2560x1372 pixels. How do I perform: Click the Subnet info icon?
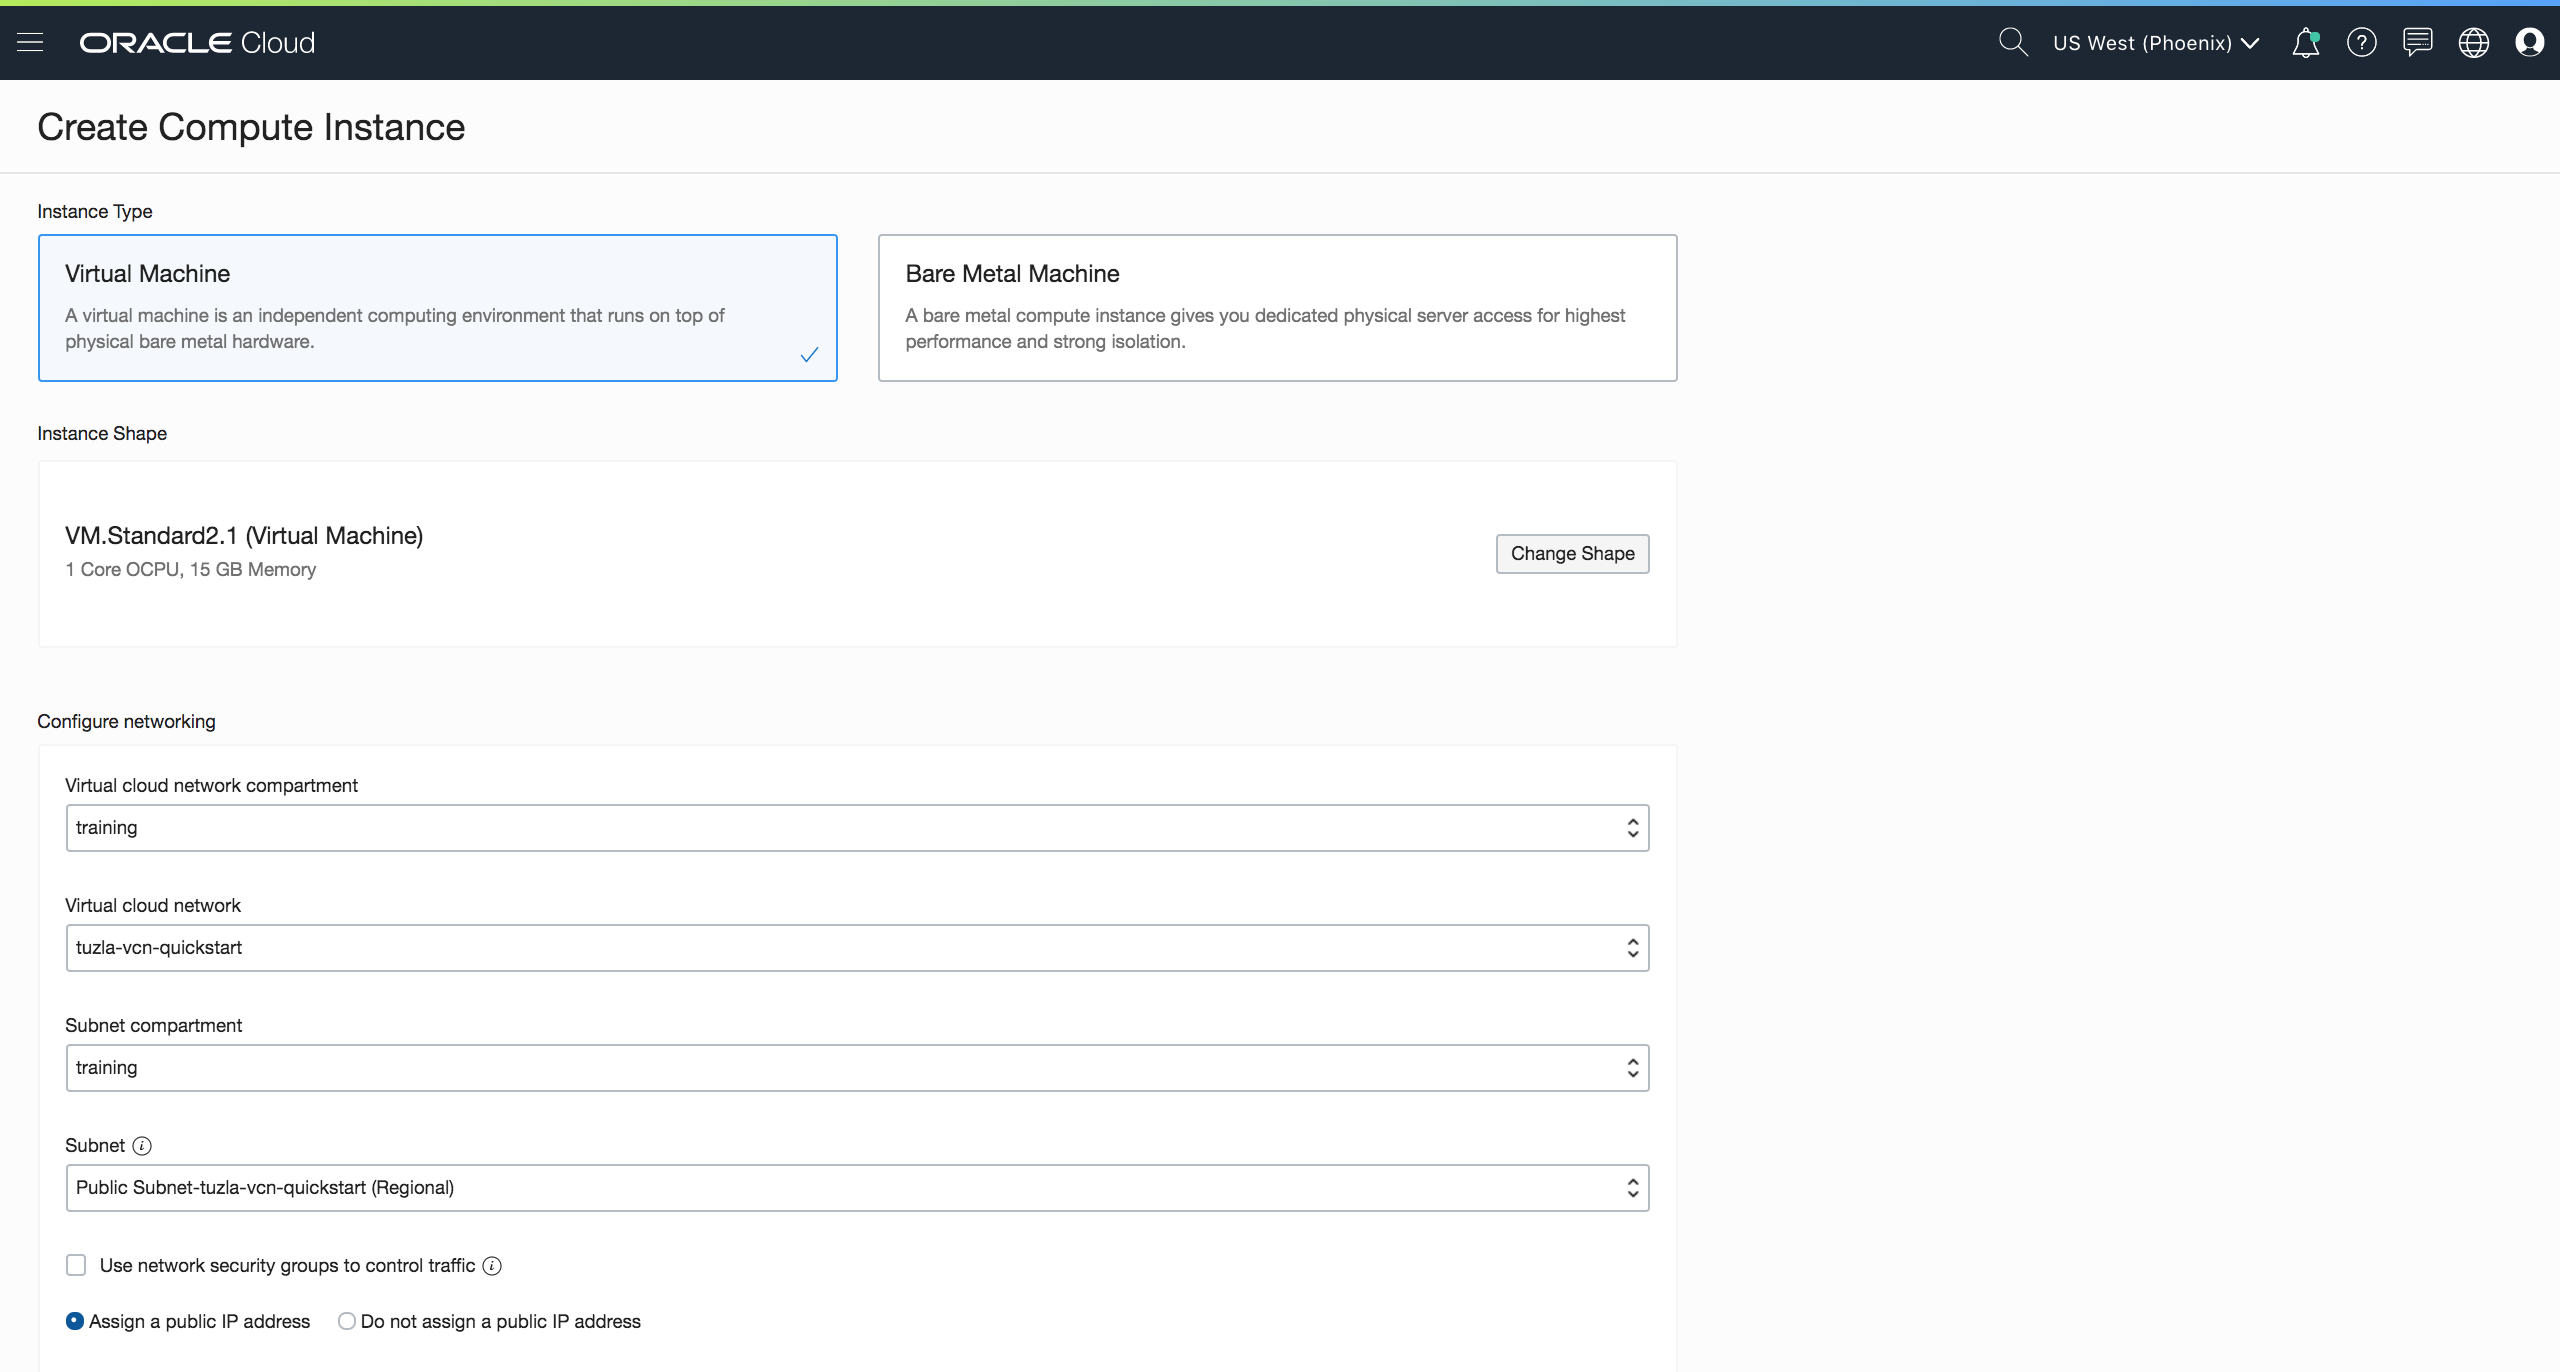[142, 1146]
